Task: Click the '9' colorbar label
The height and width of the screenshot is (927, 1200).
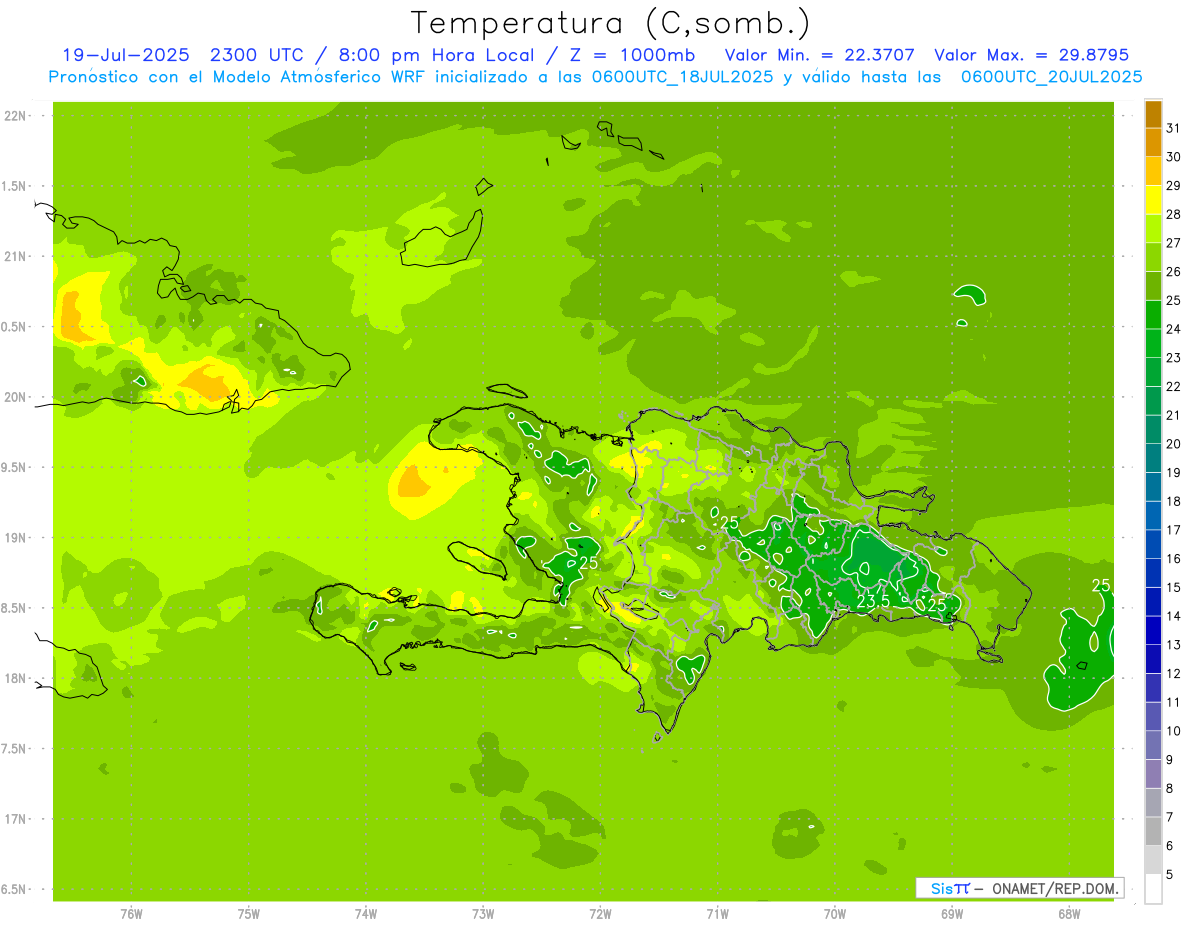Action: [x=1170, y=760]
